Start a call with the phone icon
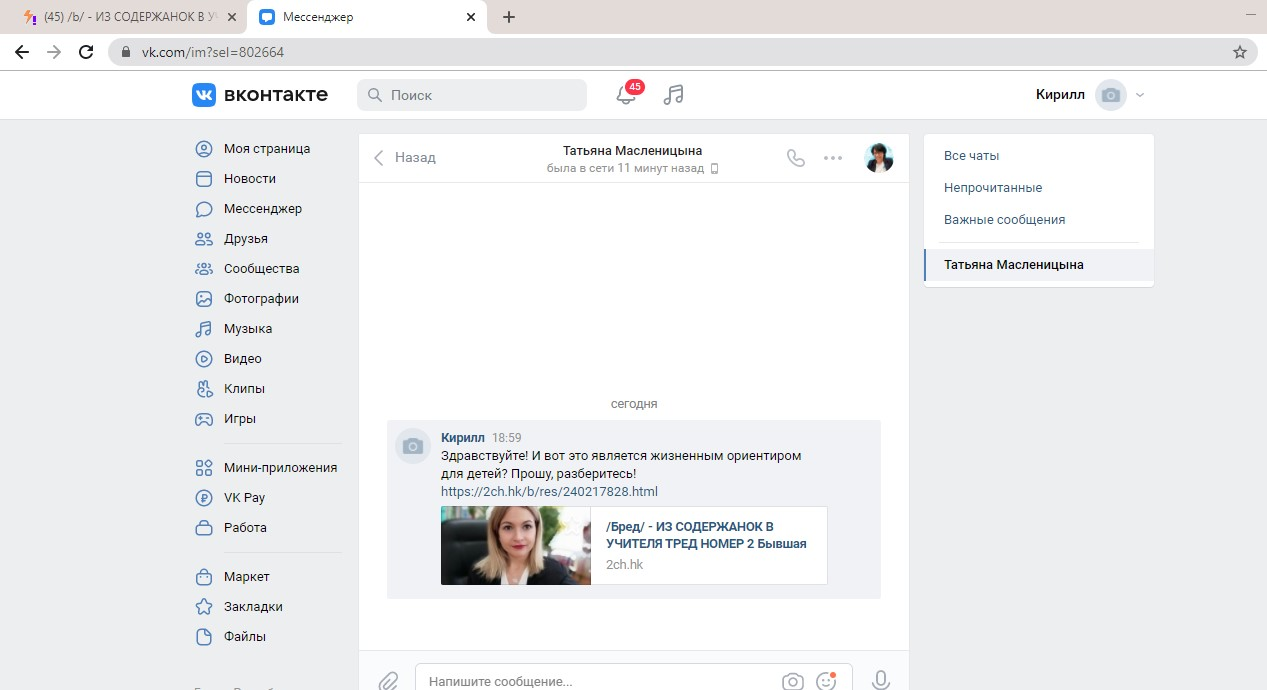1267x690 pixels. (x=796, y=158)
